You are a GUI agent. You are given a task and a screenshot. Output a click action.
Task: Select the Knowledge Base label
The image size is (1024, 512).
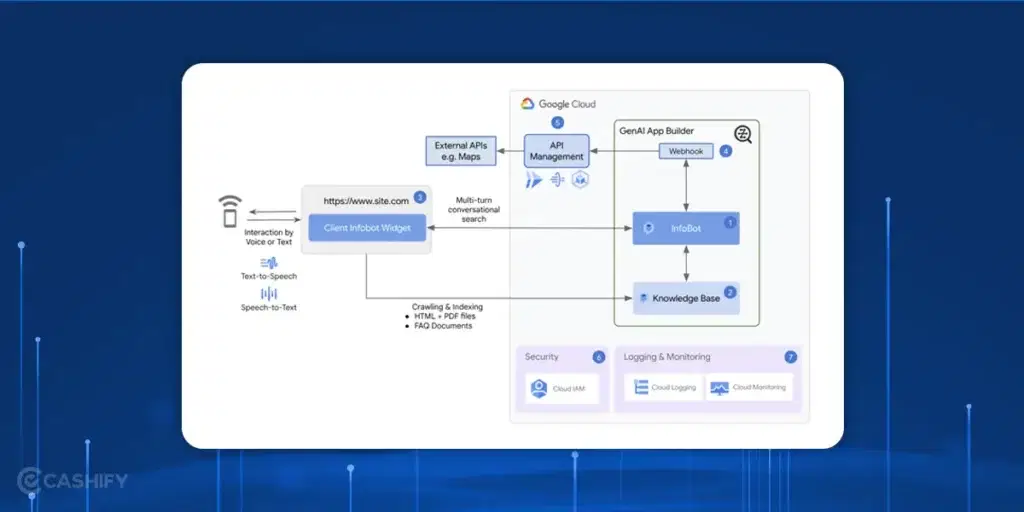(686, 298)
